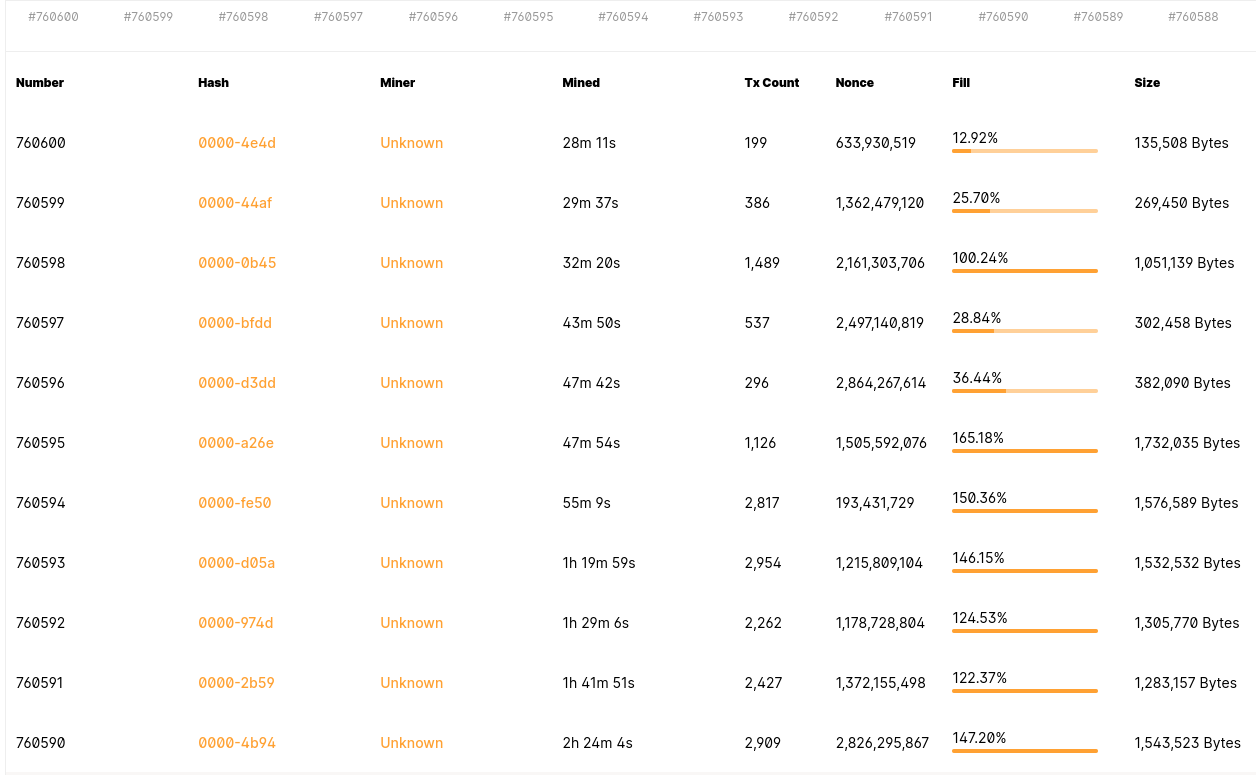Select #760595 in the top block strip
This screenshot has height=775, width=1256.
point(528,17)
